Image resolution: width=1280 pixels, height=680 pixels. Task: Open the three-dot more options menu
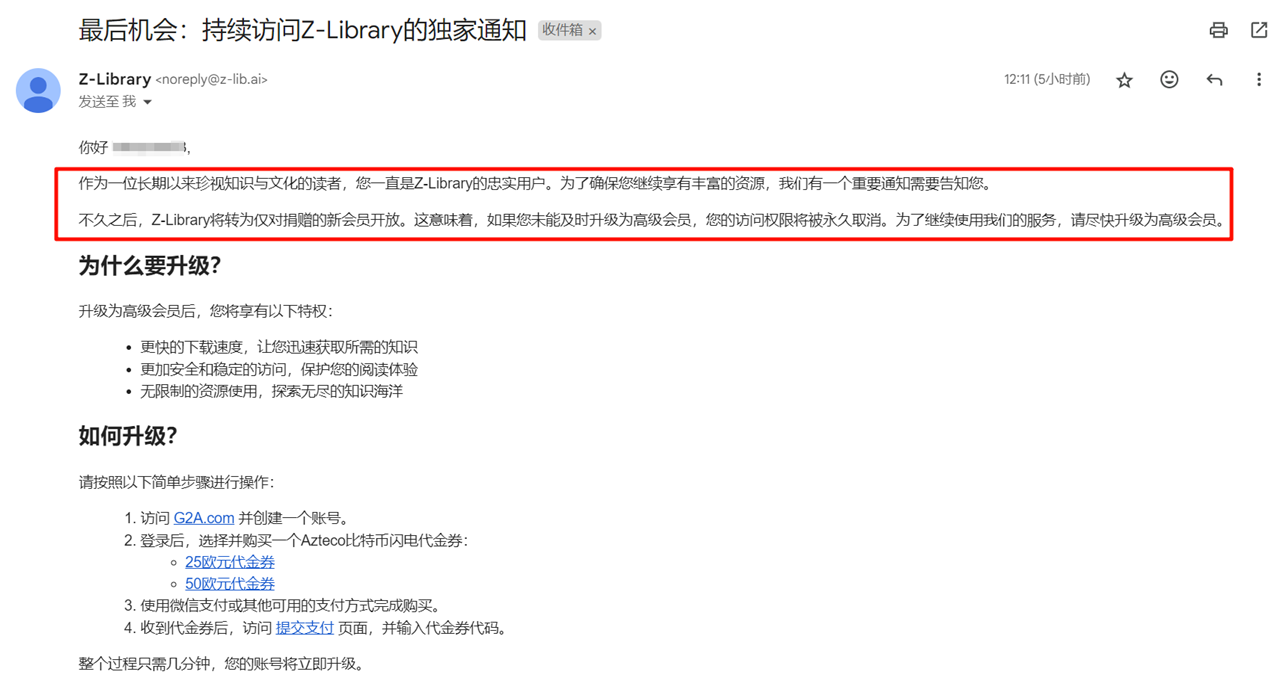tap(1258, 80)
